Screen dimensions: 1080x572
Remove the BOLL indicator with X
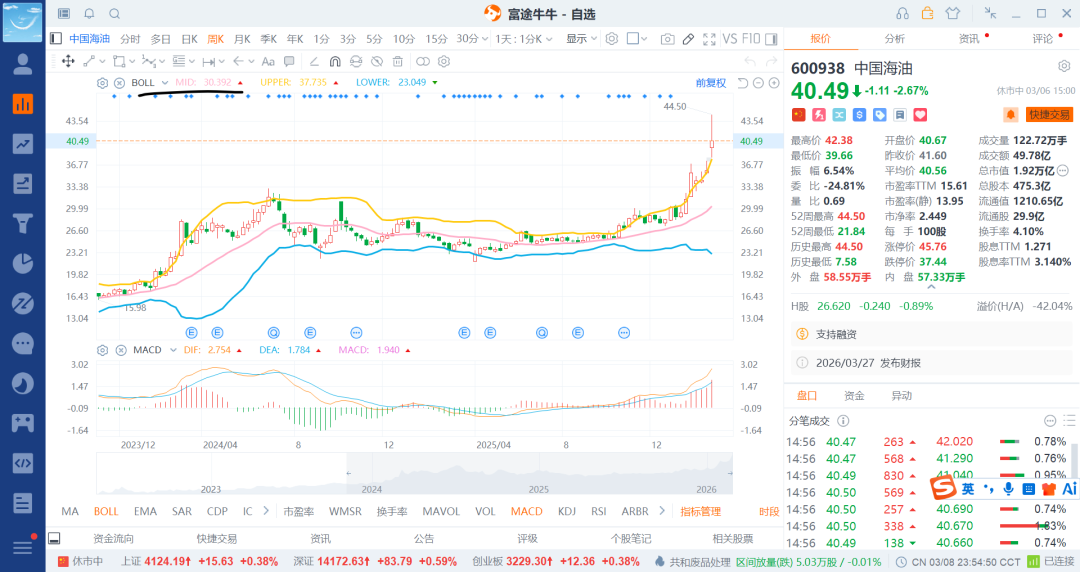(x=120, y=83)
